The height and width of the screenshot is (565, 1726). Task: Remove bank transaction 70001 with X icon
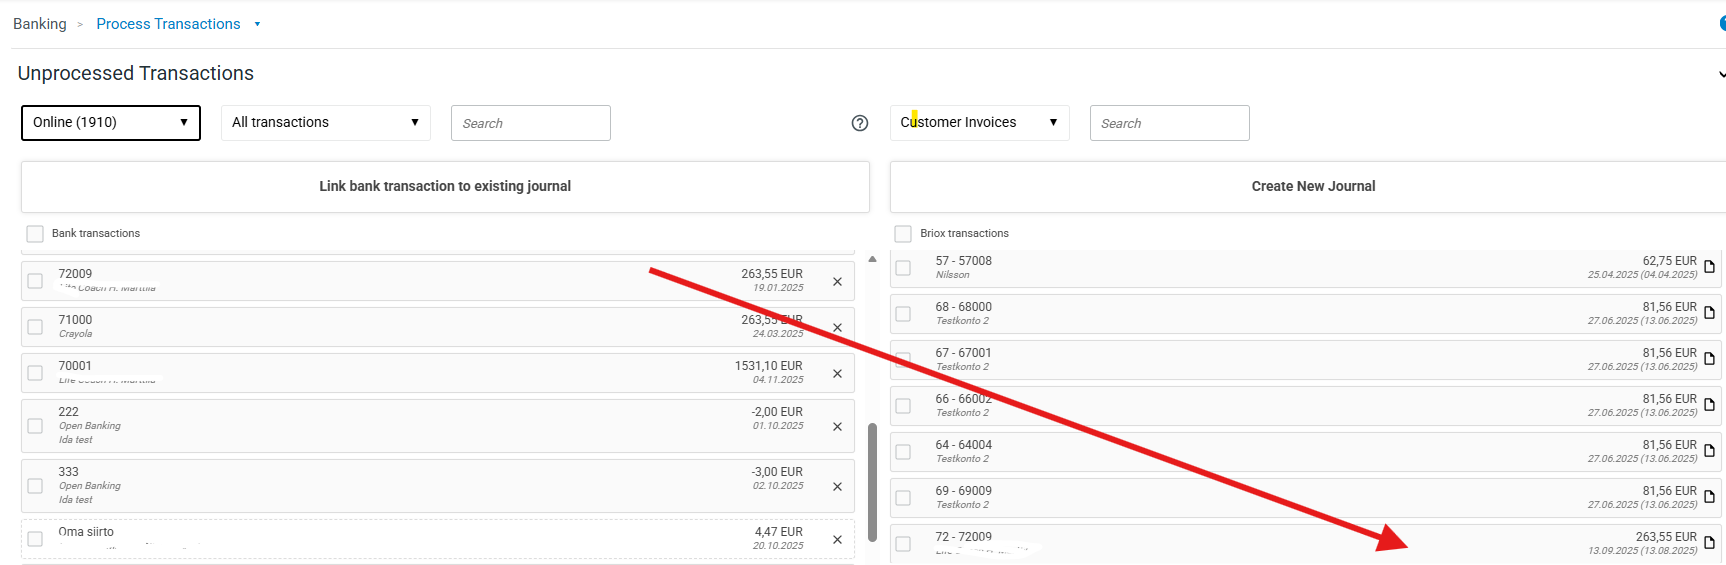[837, 374]
